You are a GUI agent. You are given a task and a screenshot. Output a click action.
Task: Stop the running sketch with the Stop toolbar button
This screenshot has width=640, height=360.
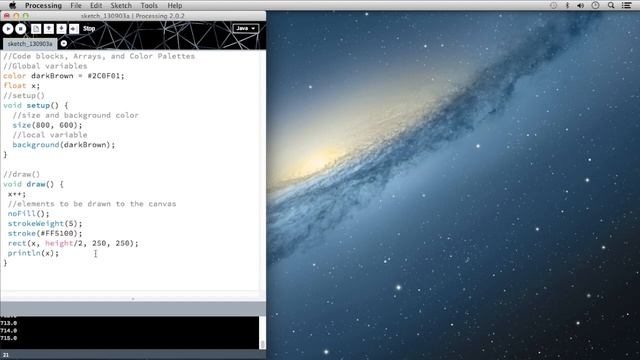click(21, 29)
